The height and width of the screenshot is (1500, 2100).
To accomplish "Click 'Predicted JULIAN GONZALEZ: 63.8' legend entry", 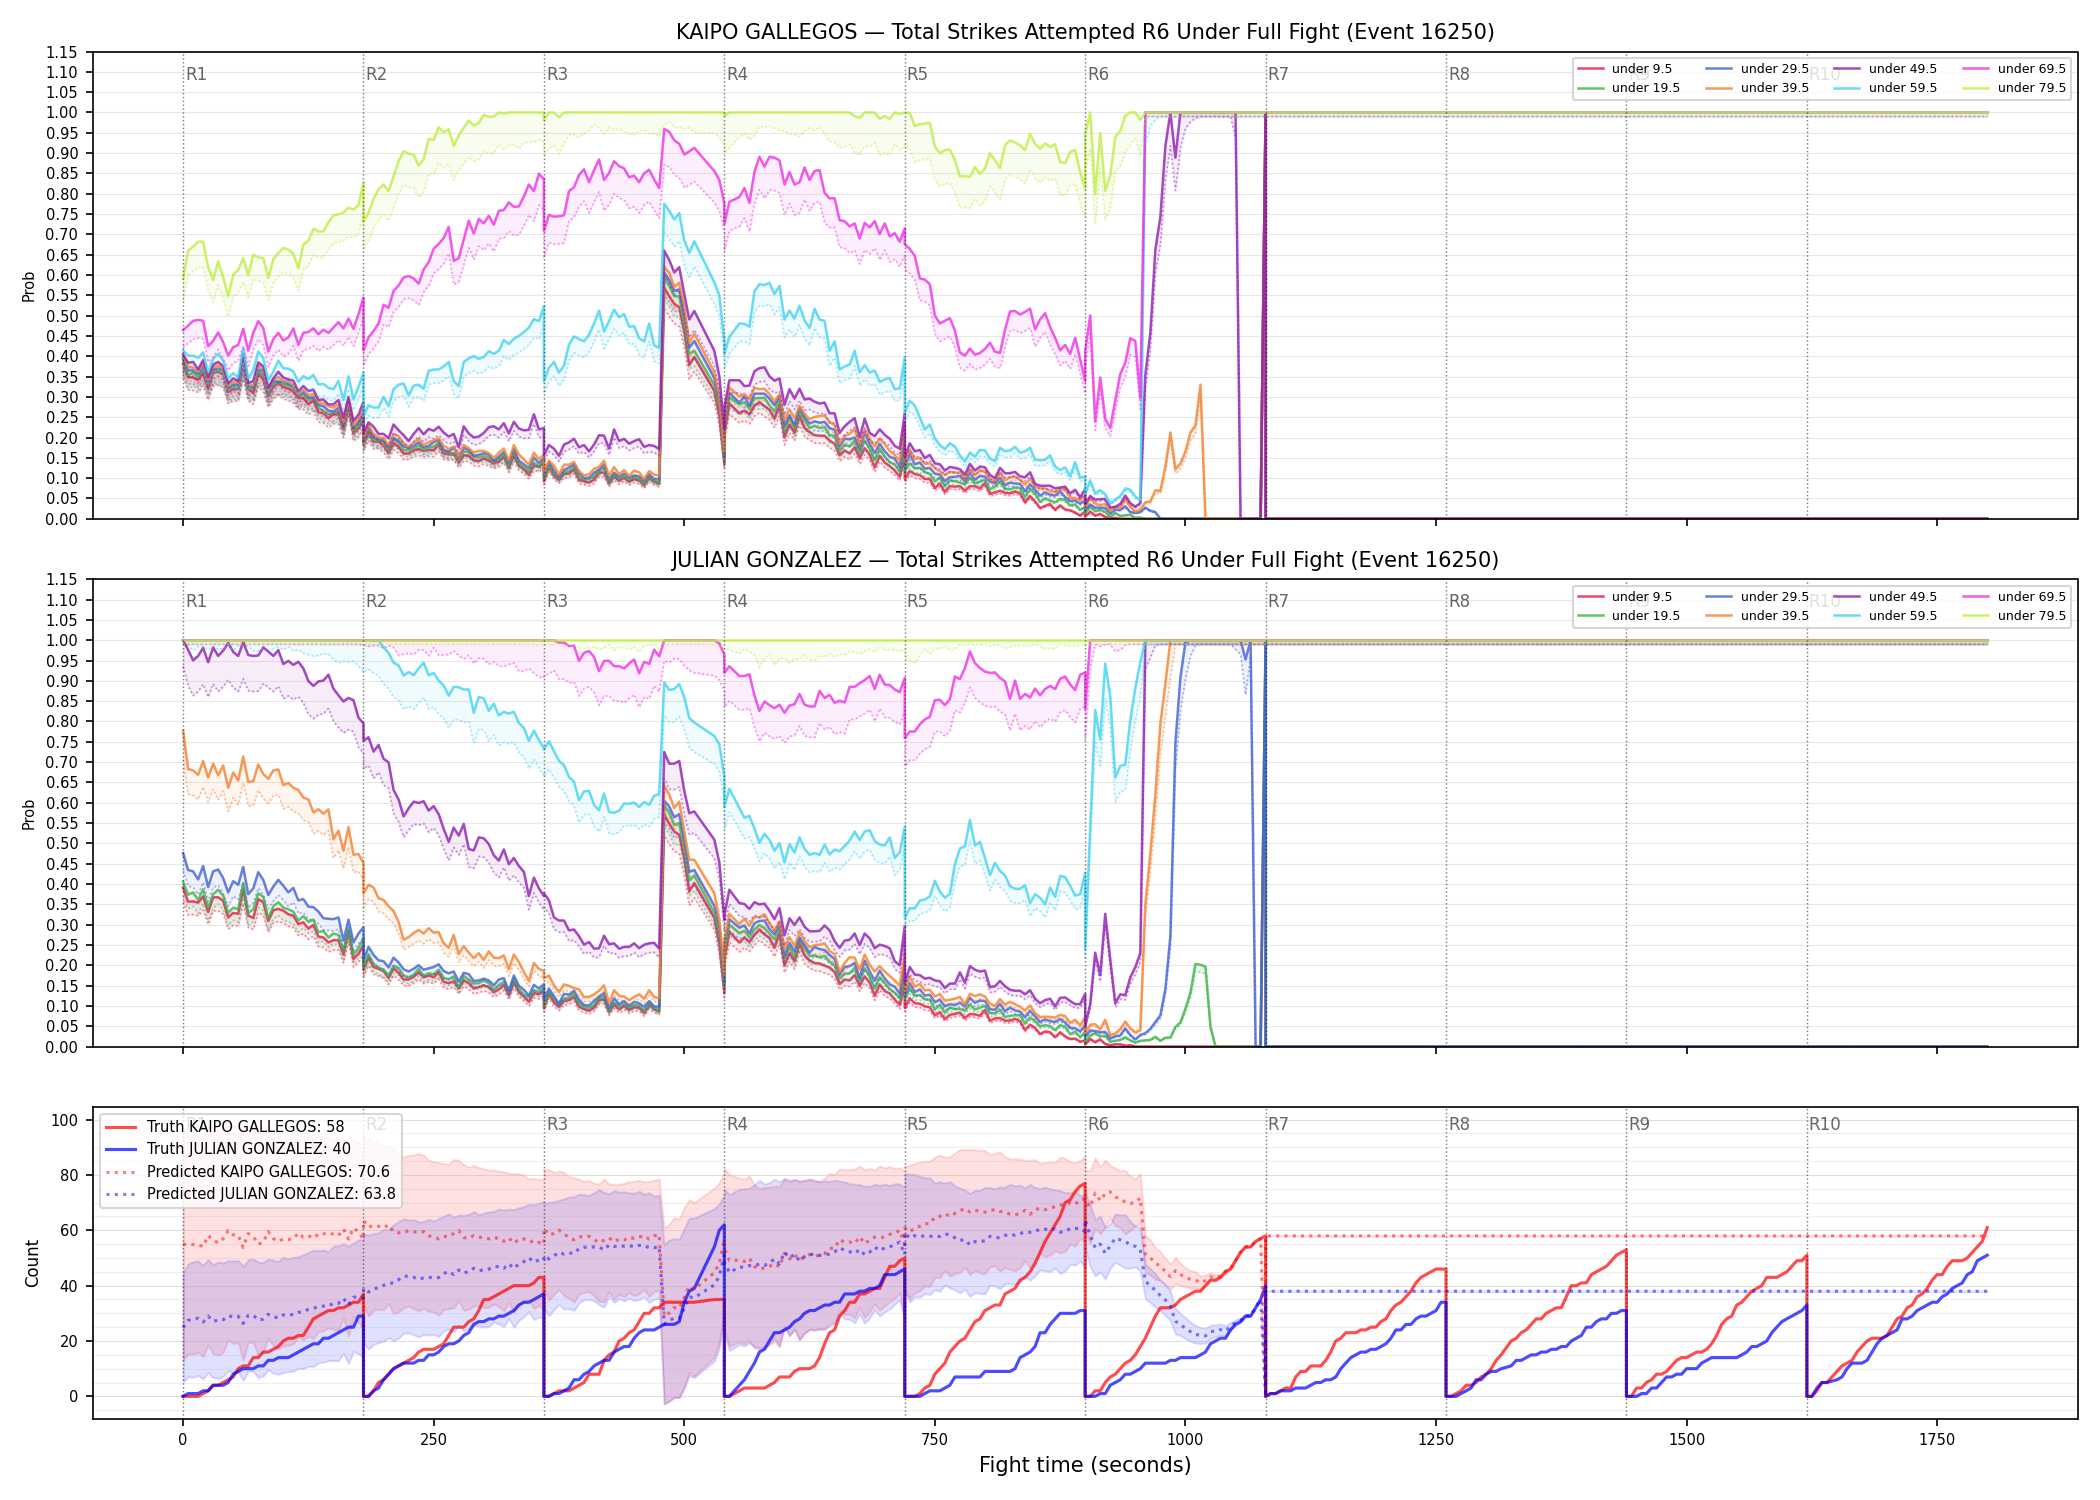I will [250, 1193].
